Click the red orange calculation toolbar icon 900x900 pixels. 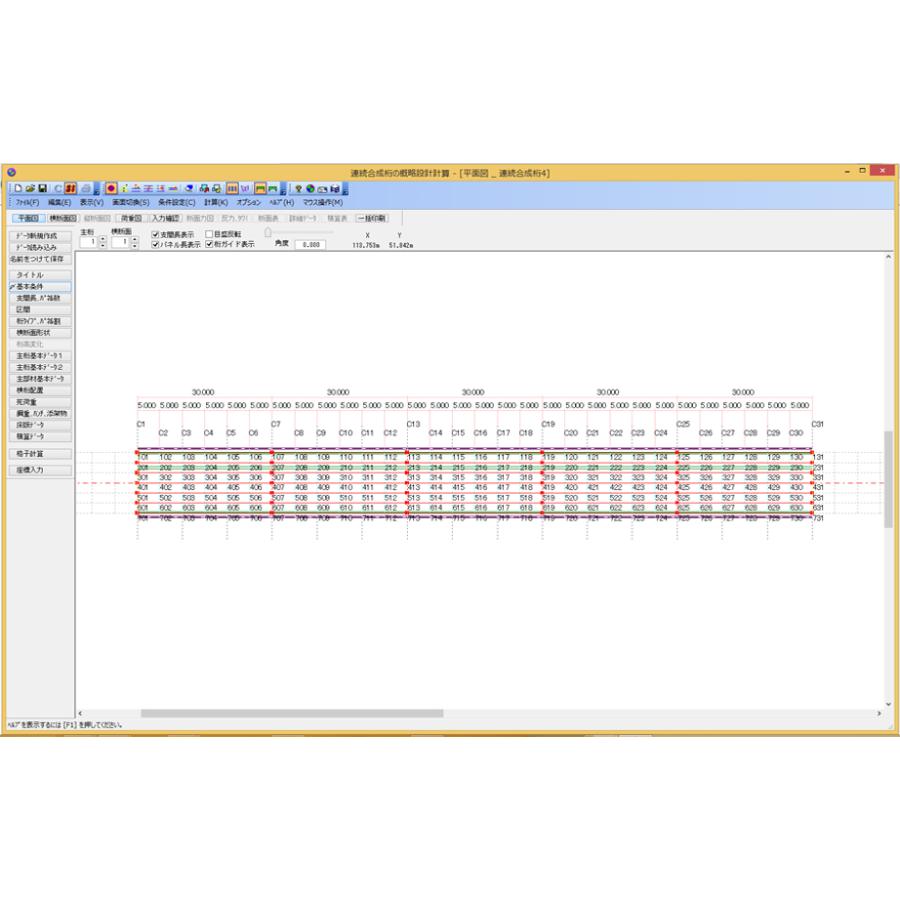coord(70,188)
